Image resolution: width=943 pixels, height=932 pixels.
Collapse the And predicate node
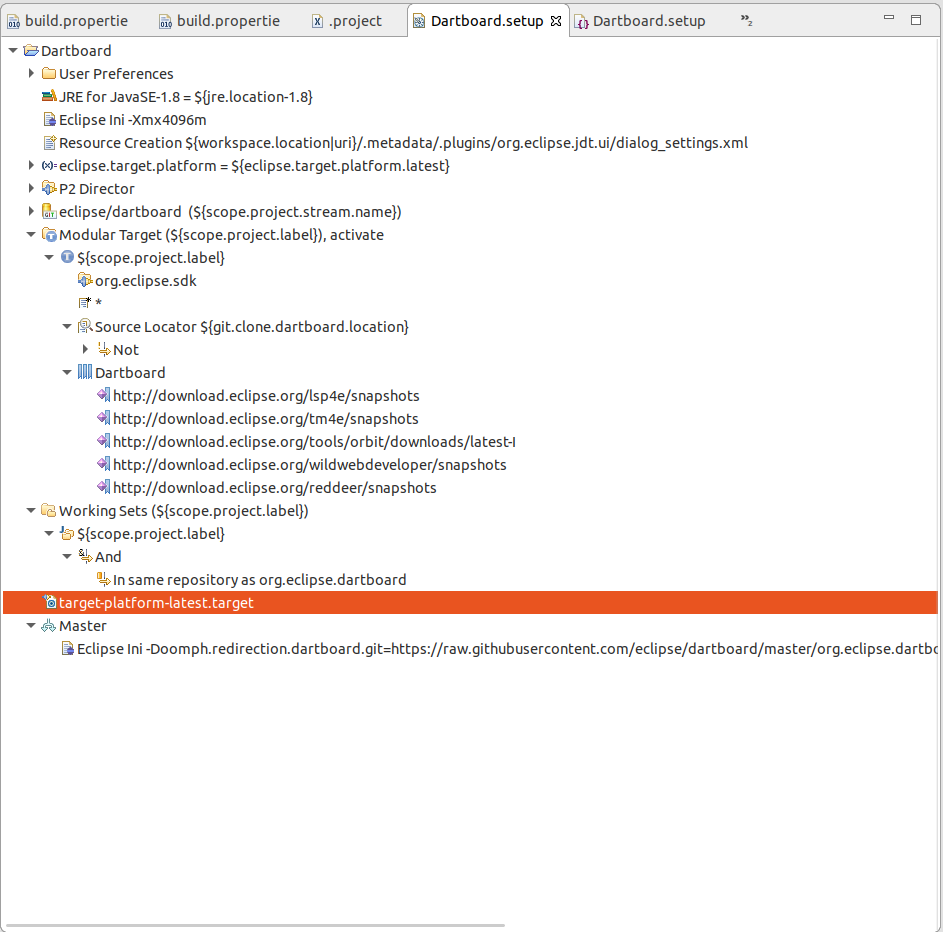pyautogui.click(x=67, y=556)
